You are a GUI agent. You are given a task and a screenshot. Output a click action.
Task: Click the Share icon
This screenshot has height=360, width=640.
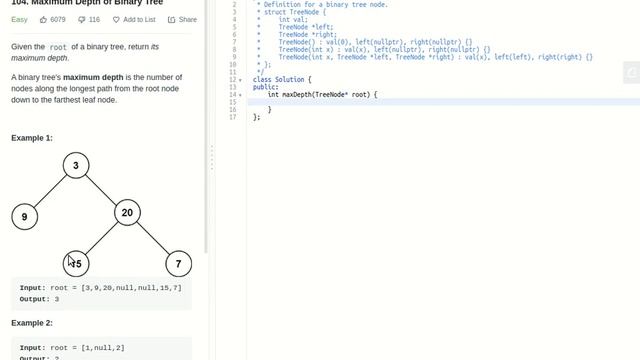coord(171,20)
